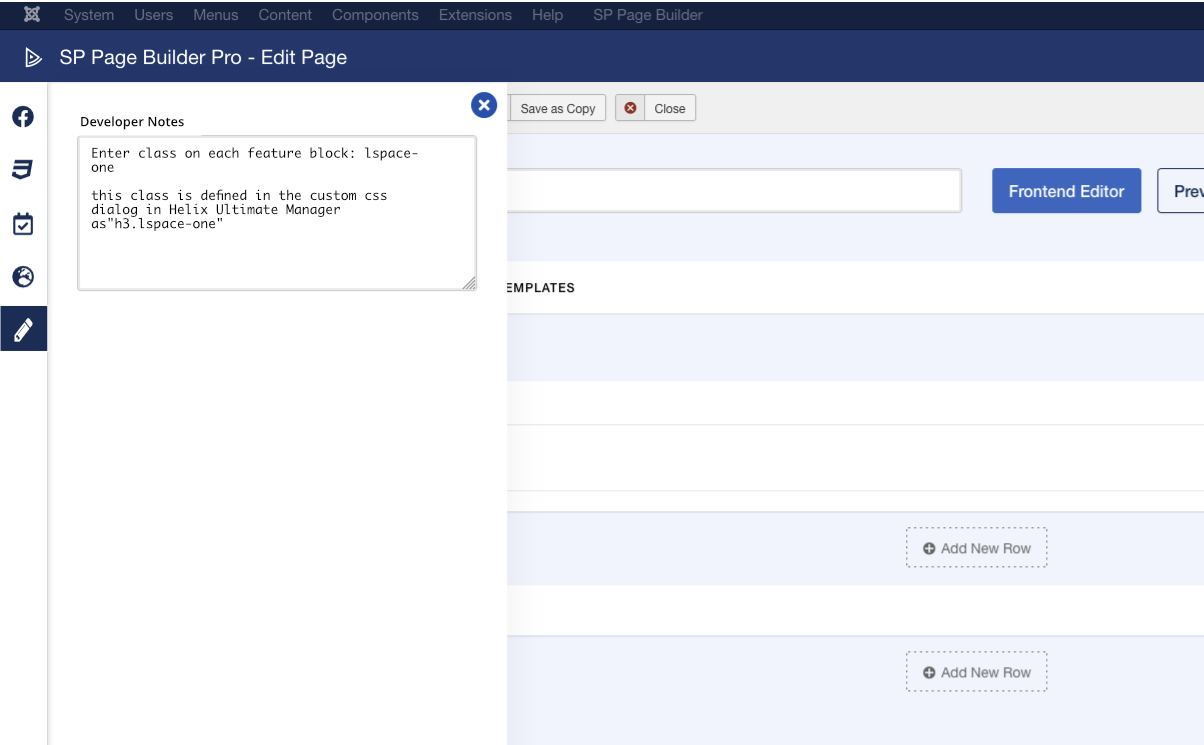Click the plus icon in second Add New Row
Viewport: 1204px width, 745px height.
(x=929, y=672)
